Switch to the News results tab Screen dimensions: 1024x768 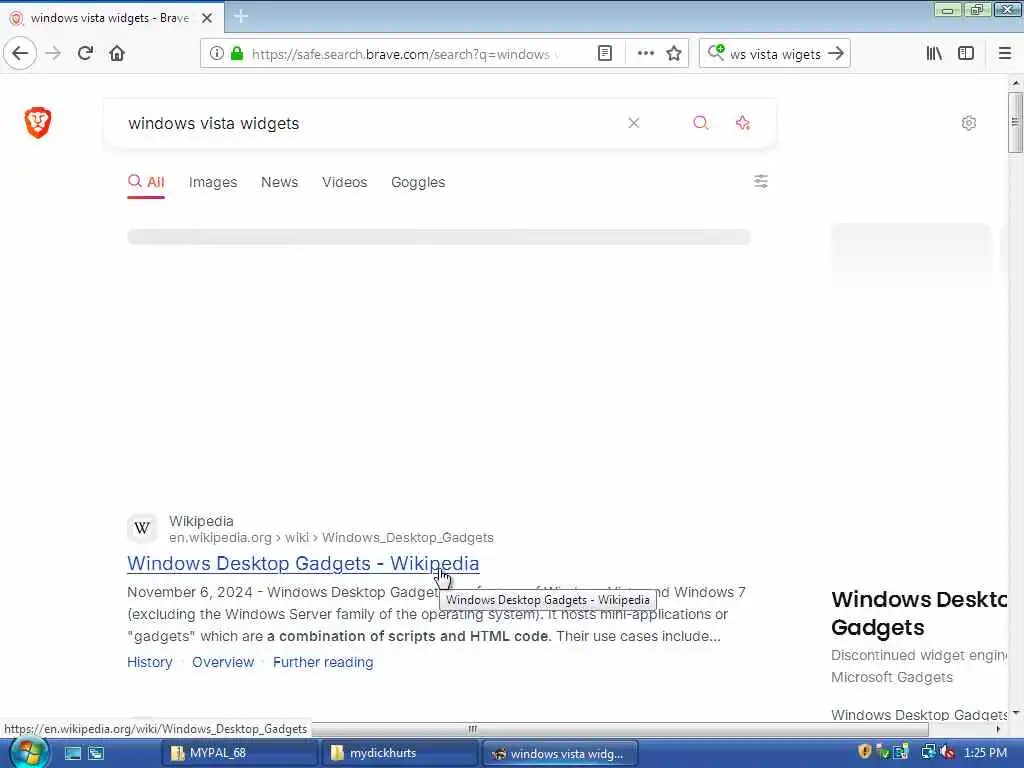(x=280, y=182)
